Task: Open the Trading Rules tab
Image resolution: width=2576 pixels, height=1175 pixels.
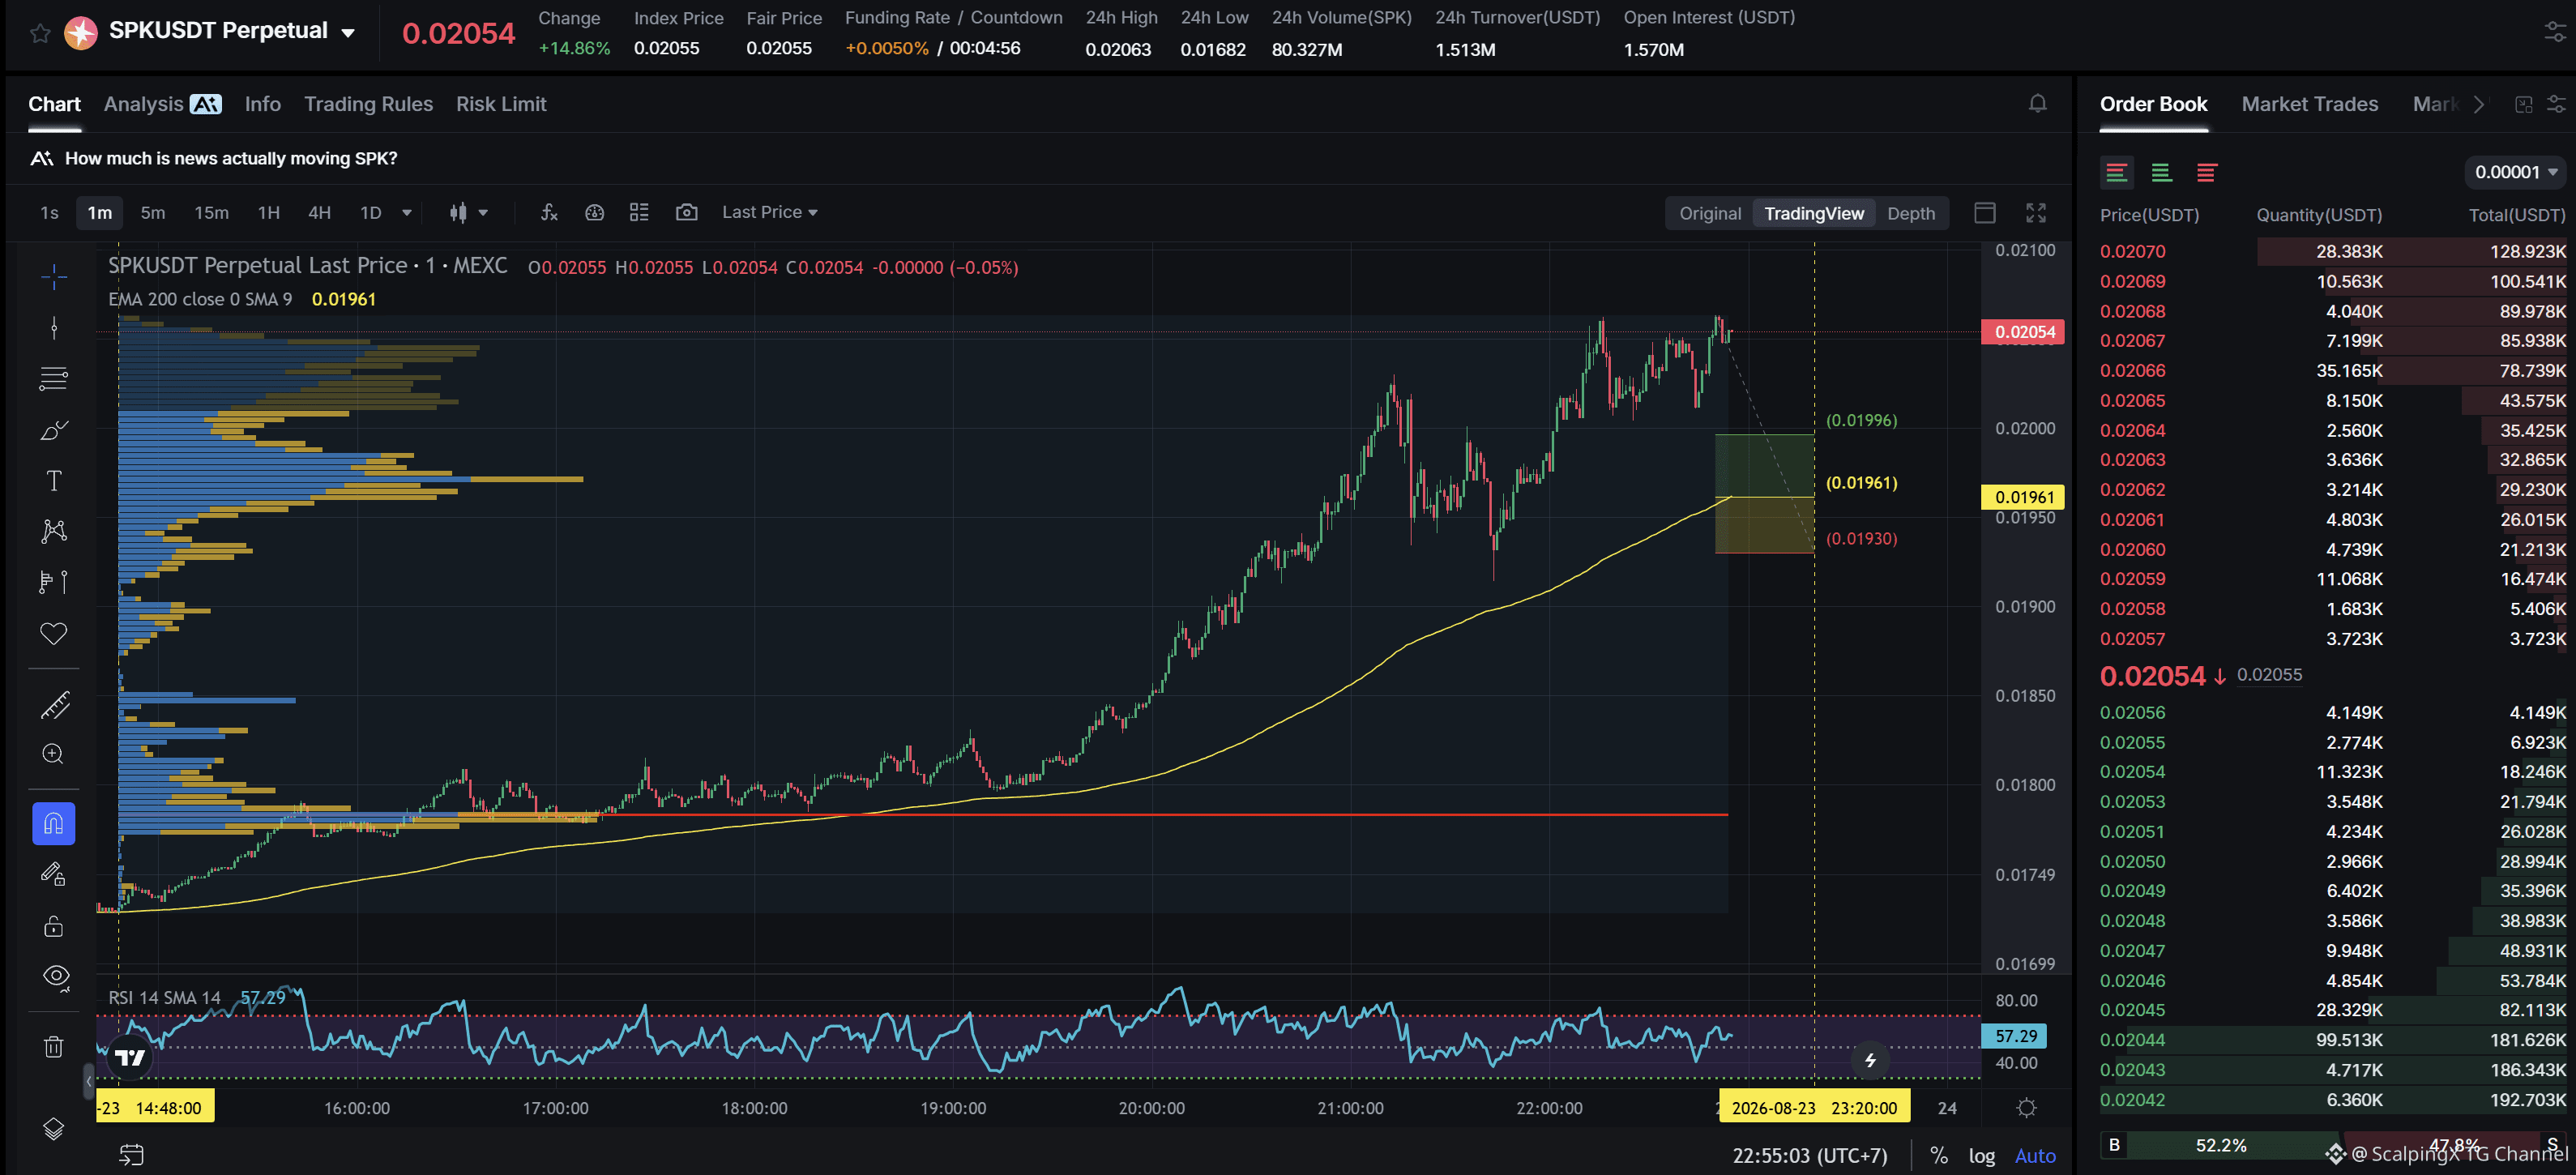Action: (368, 104)
